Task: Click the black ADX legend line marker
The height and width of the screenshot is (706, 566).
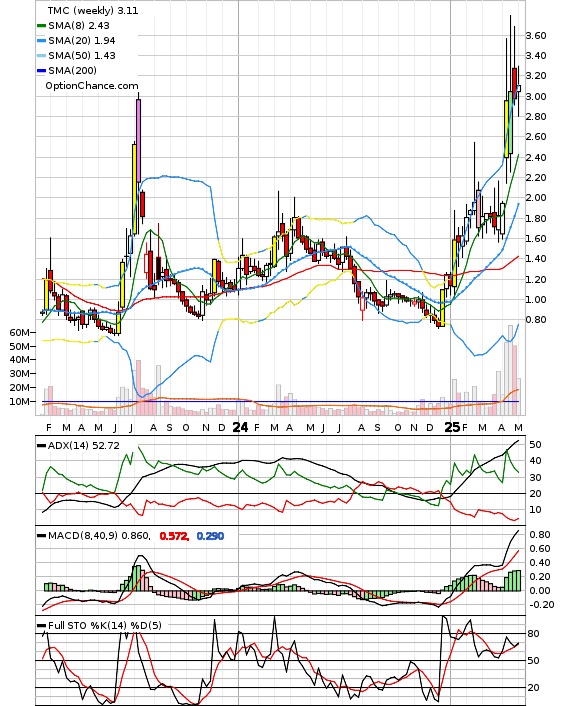Action: pos(41,446)
